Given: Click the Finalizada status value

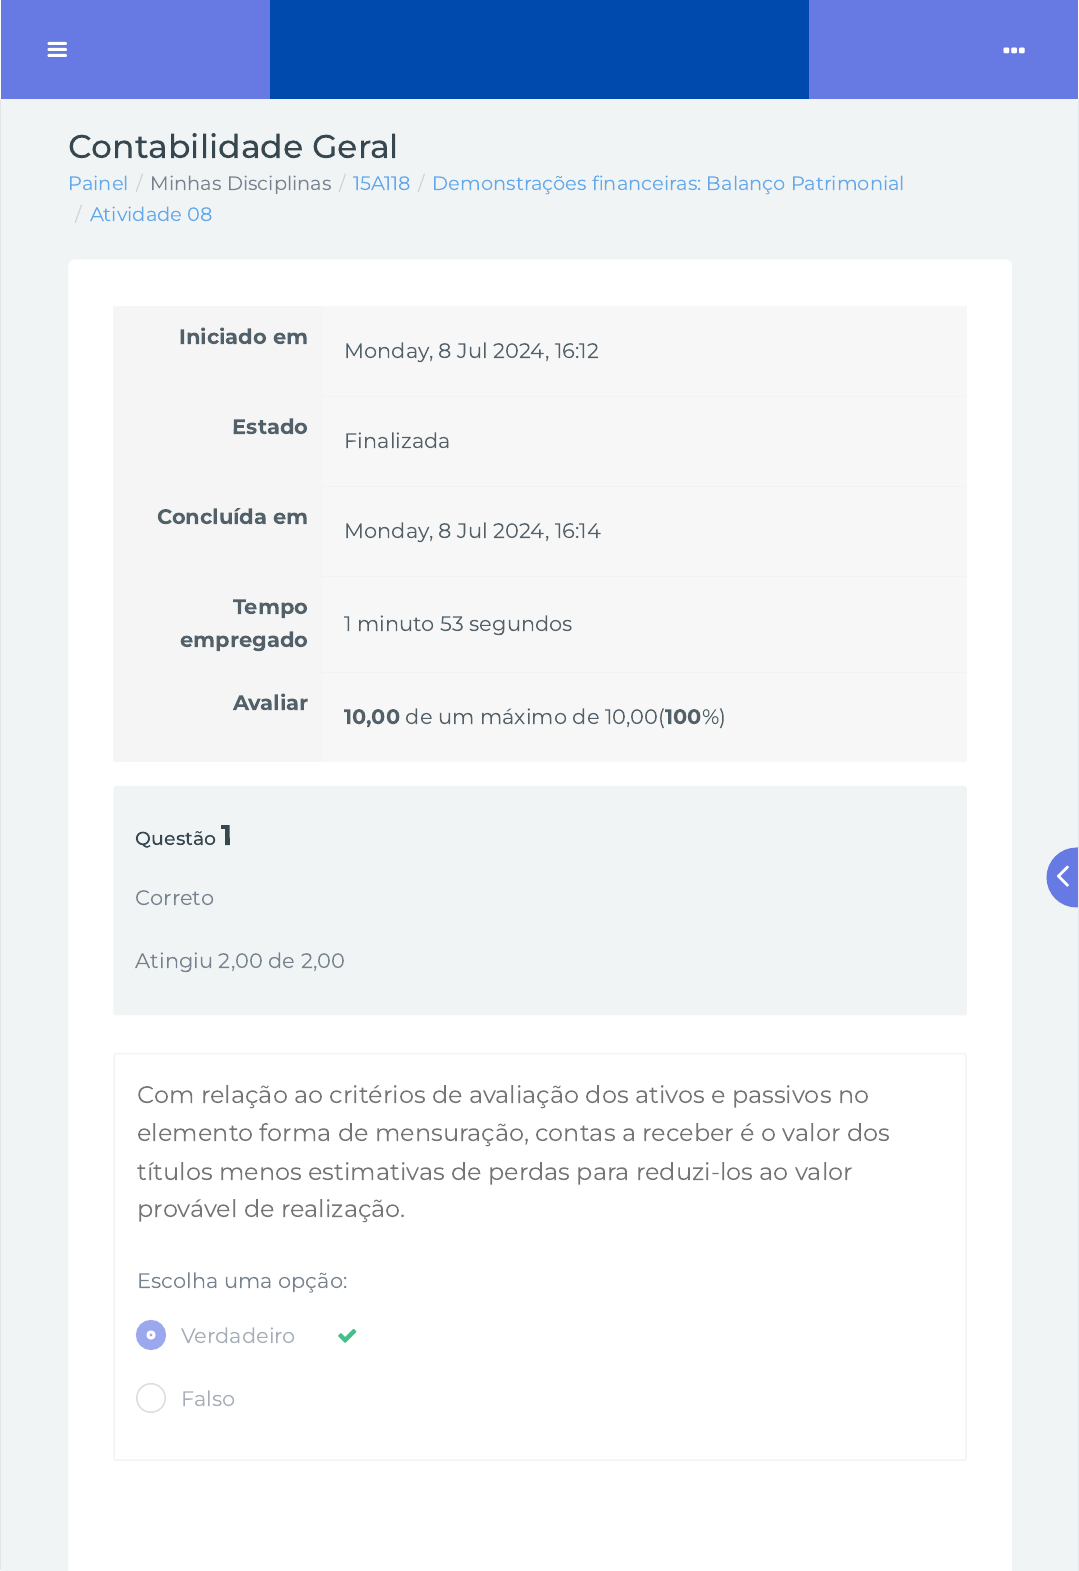Looking at the screenshot, I should pyautogui.click(x=397, y=441).
